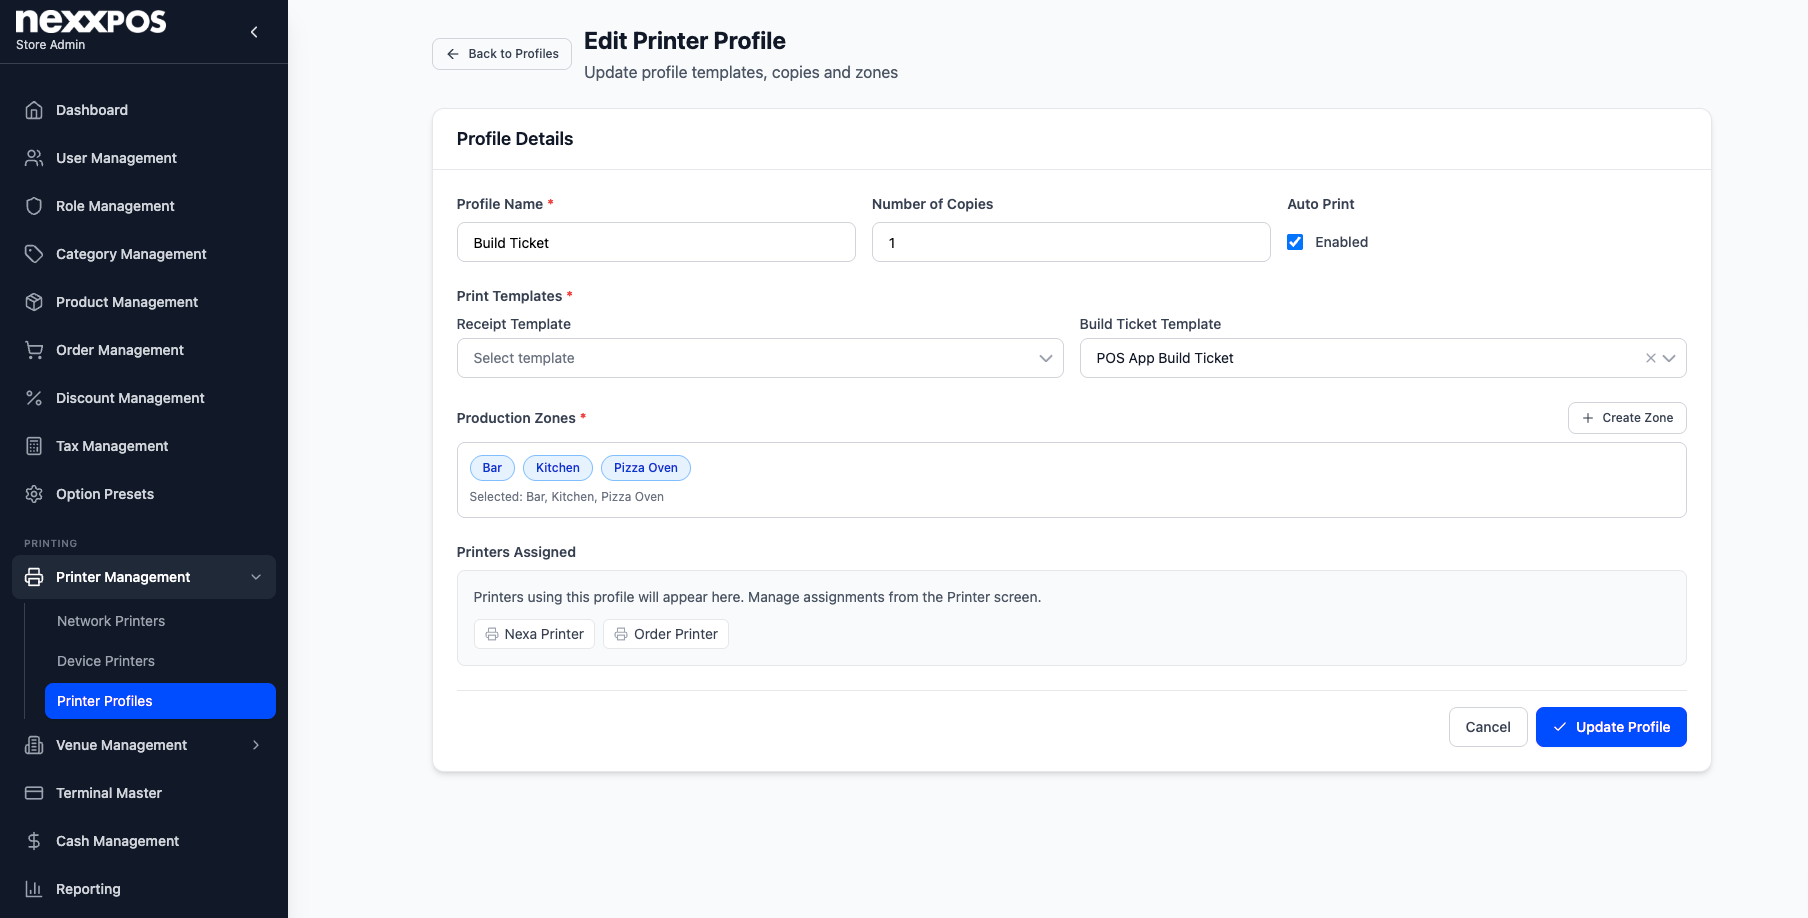
Task: Open the Receipt Template dropdown
Action: click(x=760, y=358)
